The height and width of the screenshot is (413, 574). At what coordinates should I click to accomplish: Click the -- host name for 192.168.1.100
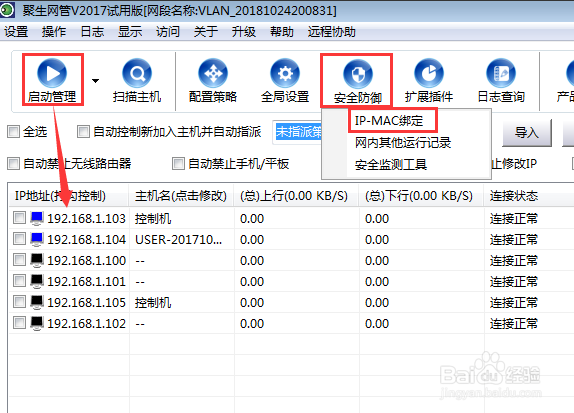[140, 261]
